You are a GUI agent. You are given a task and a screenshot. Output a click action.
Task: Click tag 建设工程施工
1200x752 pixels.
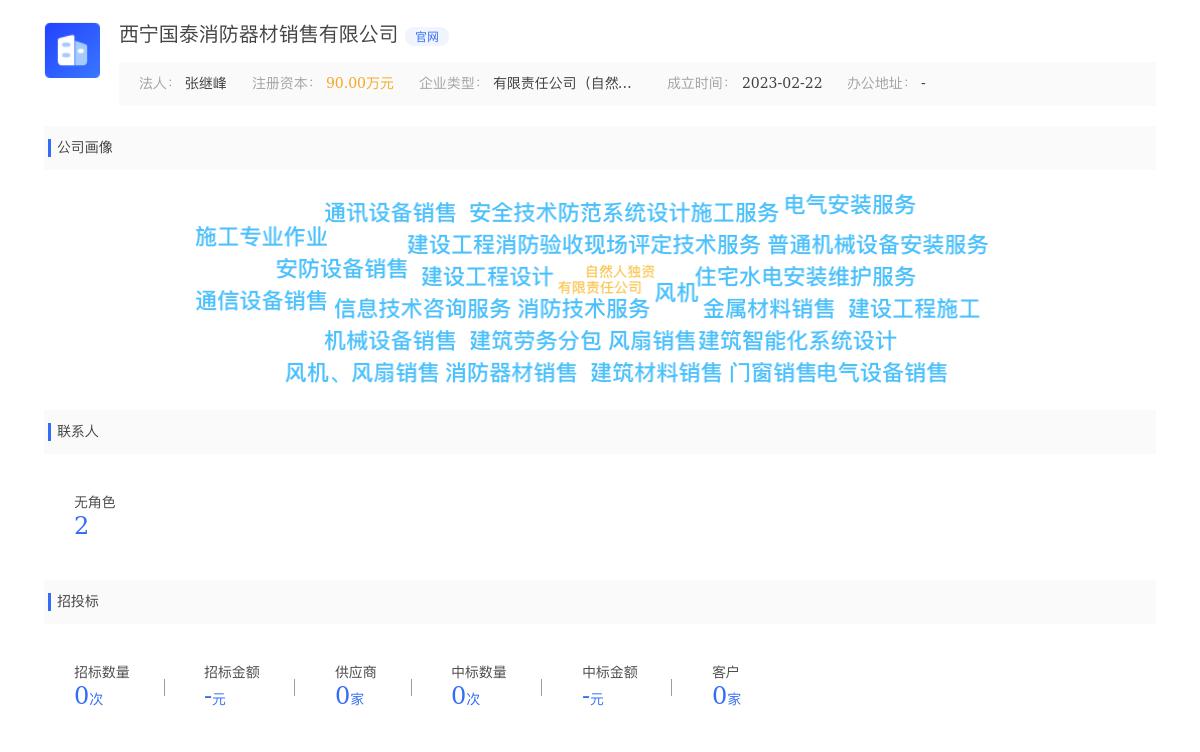pos(914,309)
